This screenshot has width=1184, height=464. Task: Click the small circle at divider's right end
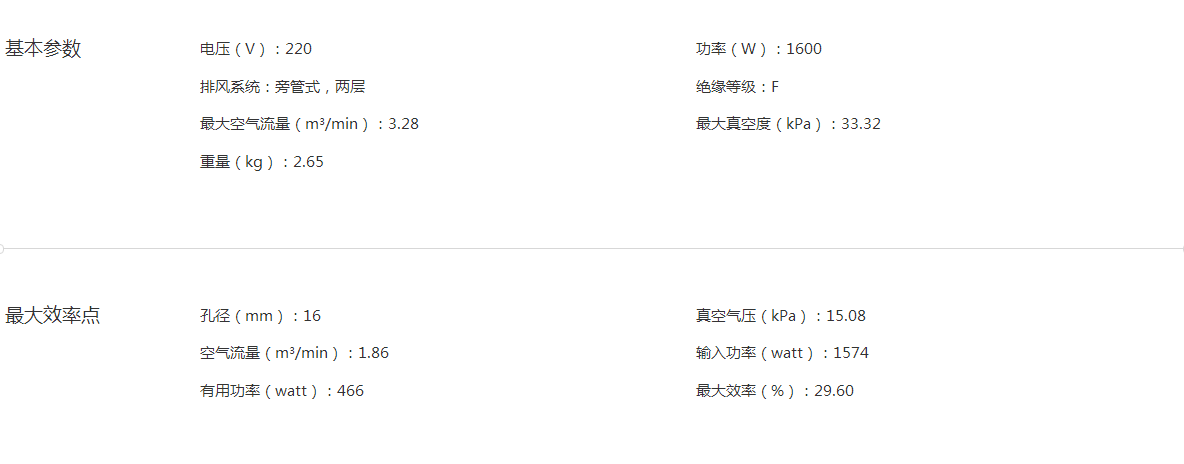tap(1182, 248)
